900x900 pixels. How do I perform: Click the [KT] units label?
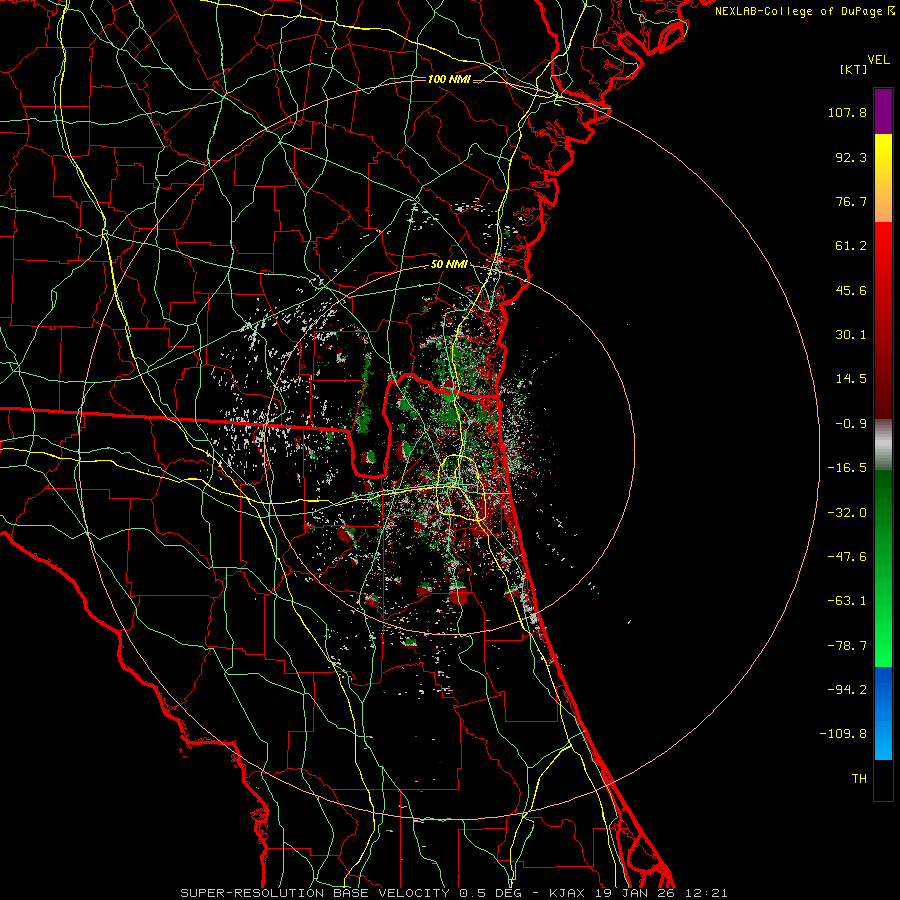point(854,69)
